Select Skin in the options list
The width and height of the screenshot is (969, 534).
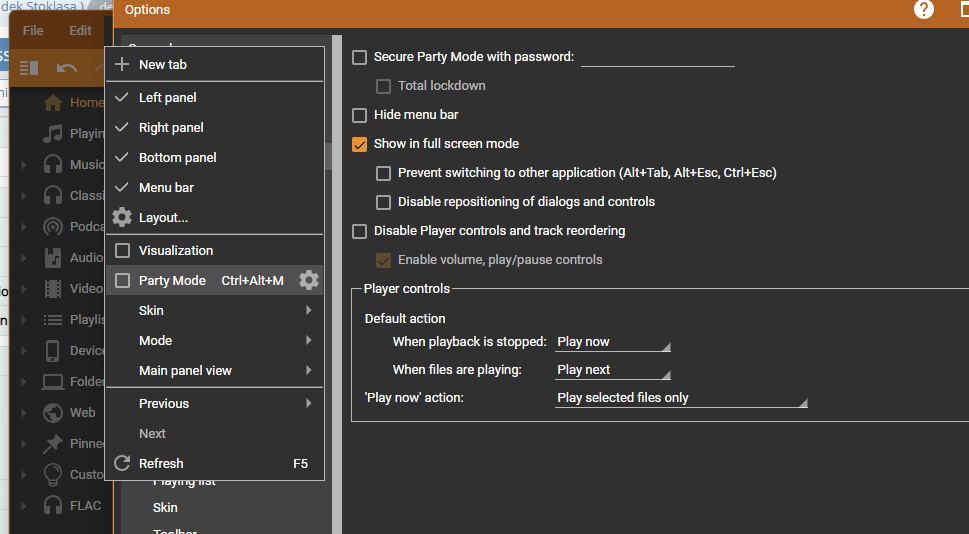click(165, 508)
